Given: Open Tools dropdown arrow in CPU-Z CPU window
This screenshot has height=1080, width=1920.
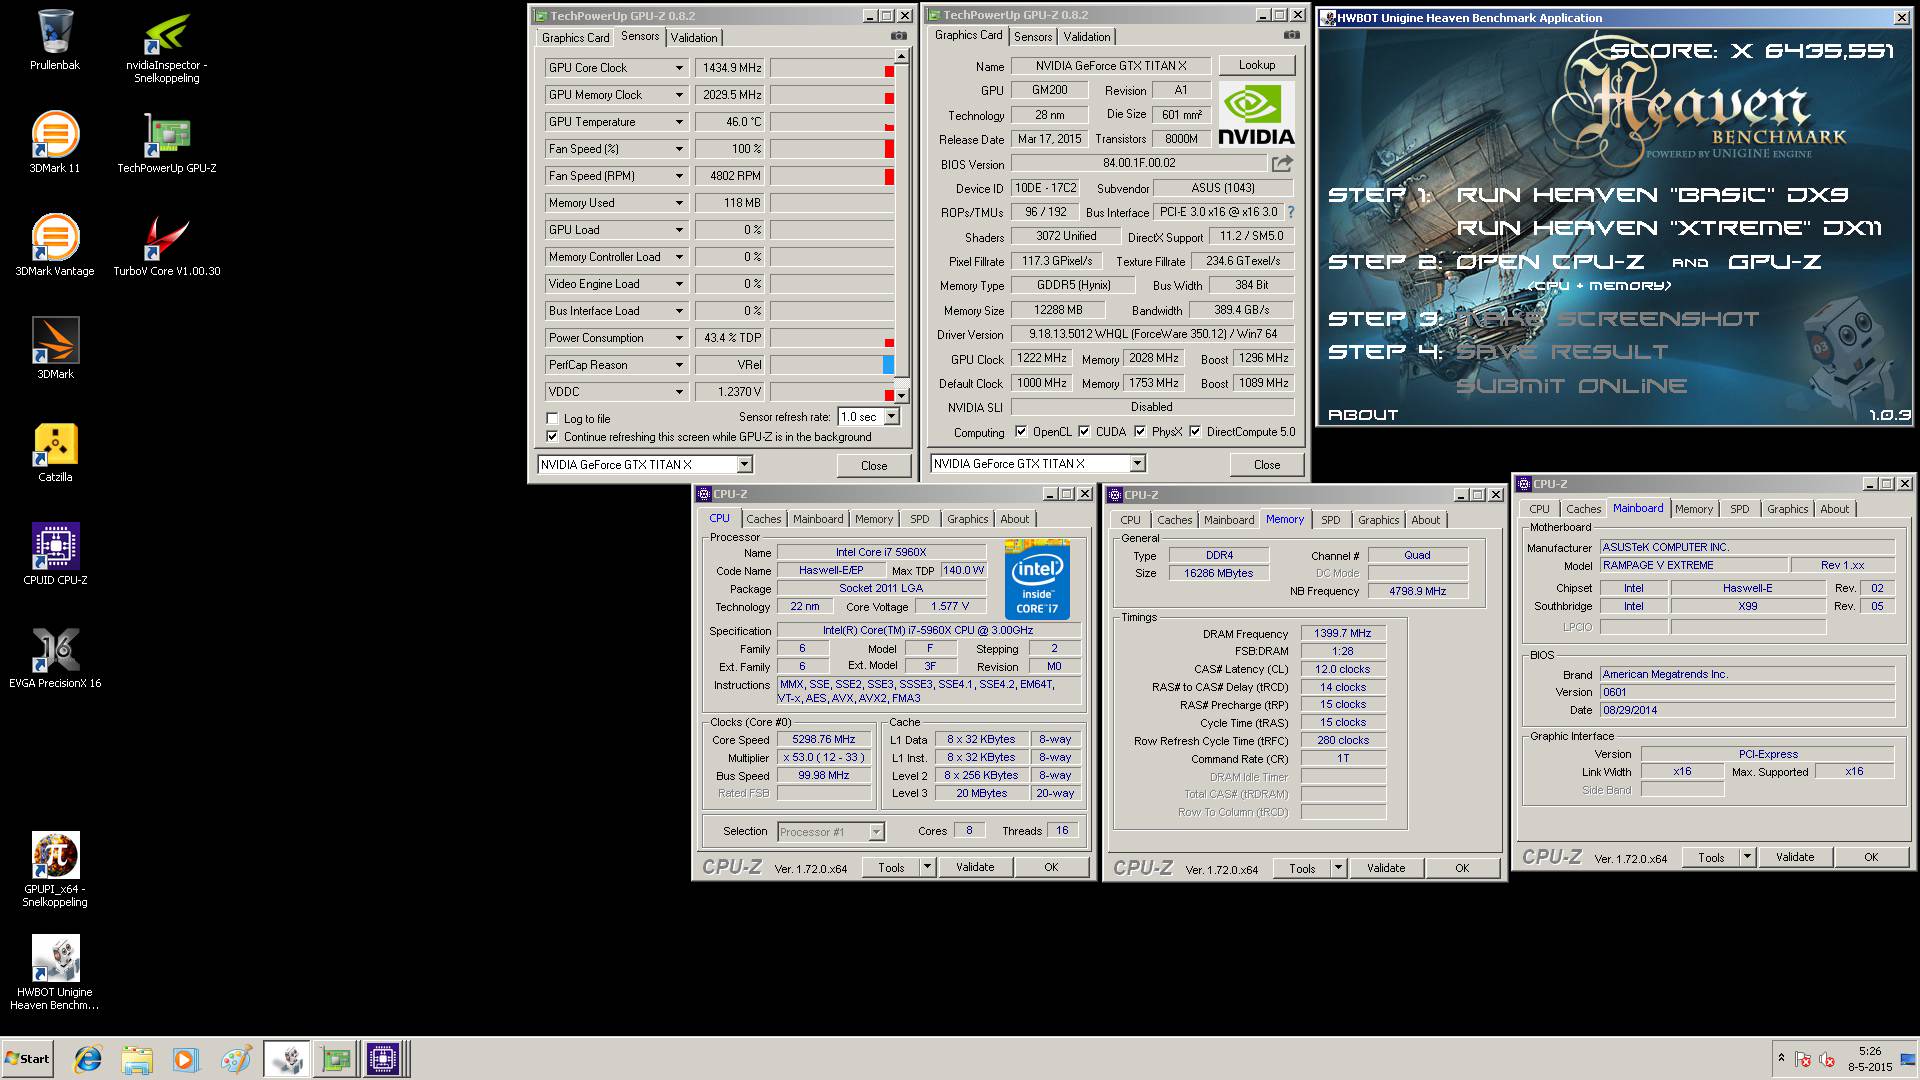Looking at the screenshot, I should 927,868.
